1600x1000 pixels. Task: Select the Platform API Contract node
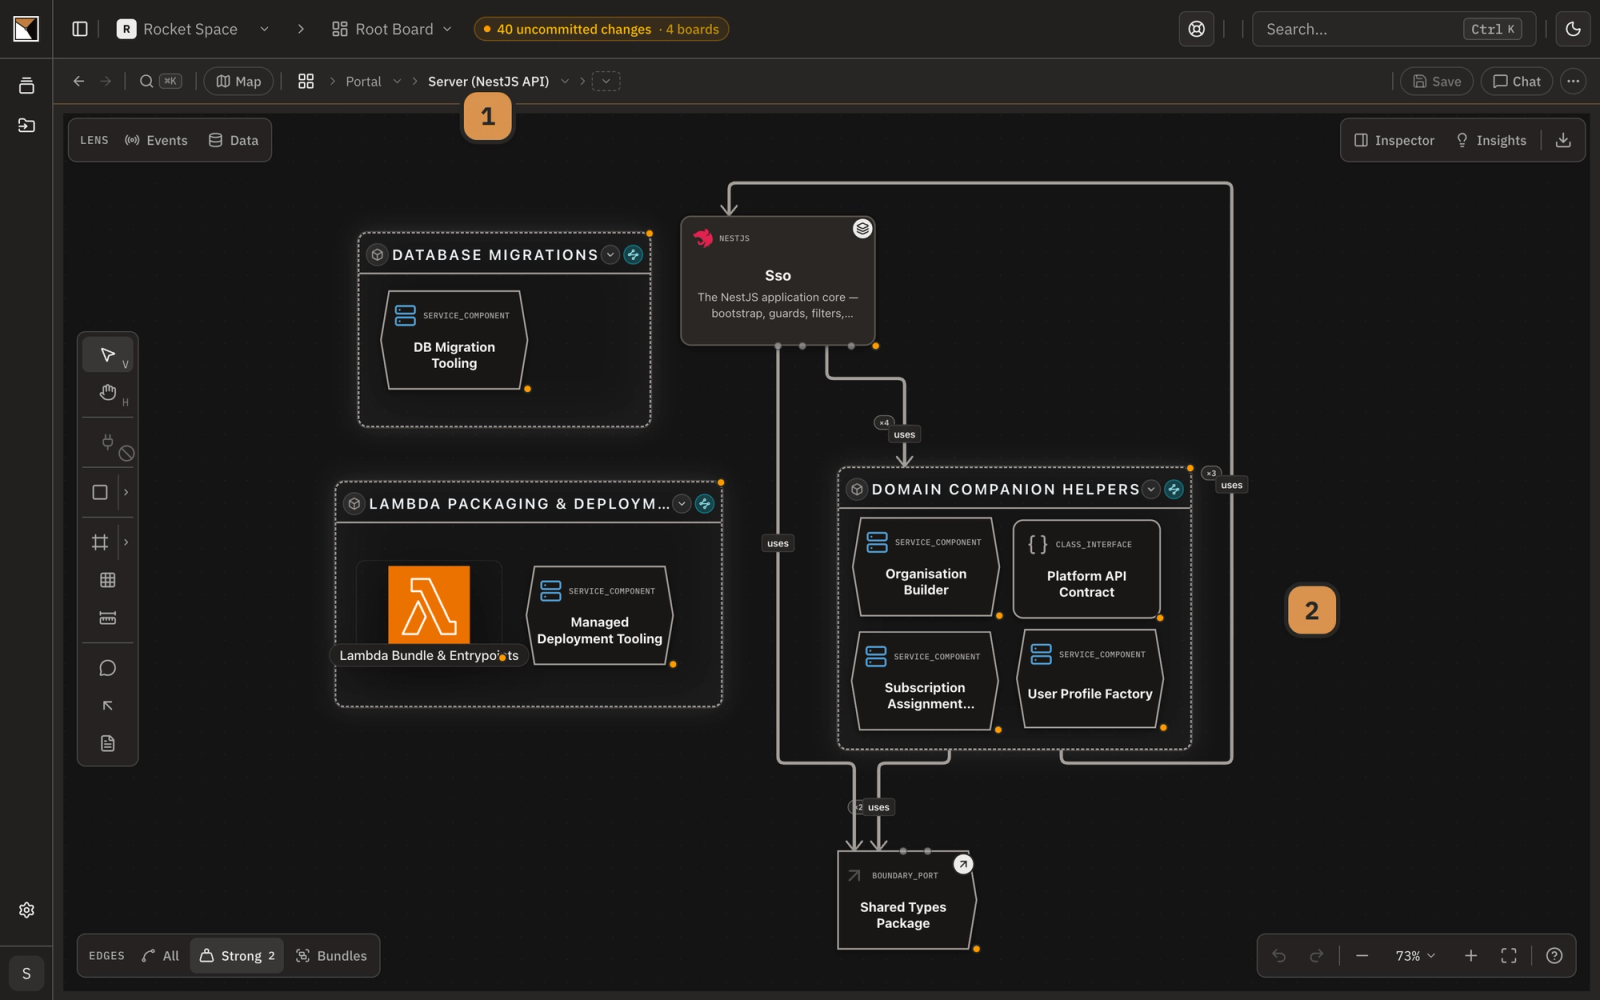[1086, 568]
